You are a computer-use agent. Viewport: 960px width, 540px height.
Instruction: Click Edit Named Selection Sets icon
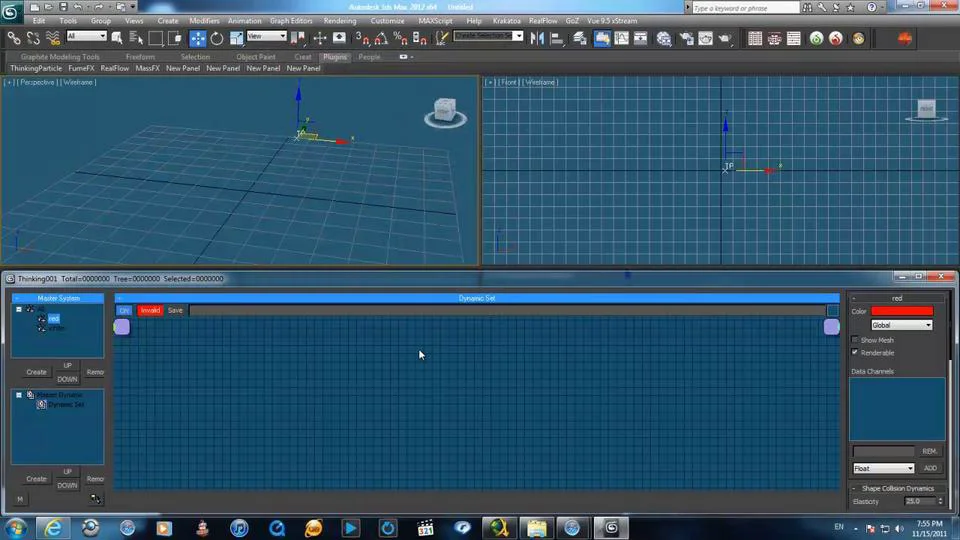coord(441,39)
